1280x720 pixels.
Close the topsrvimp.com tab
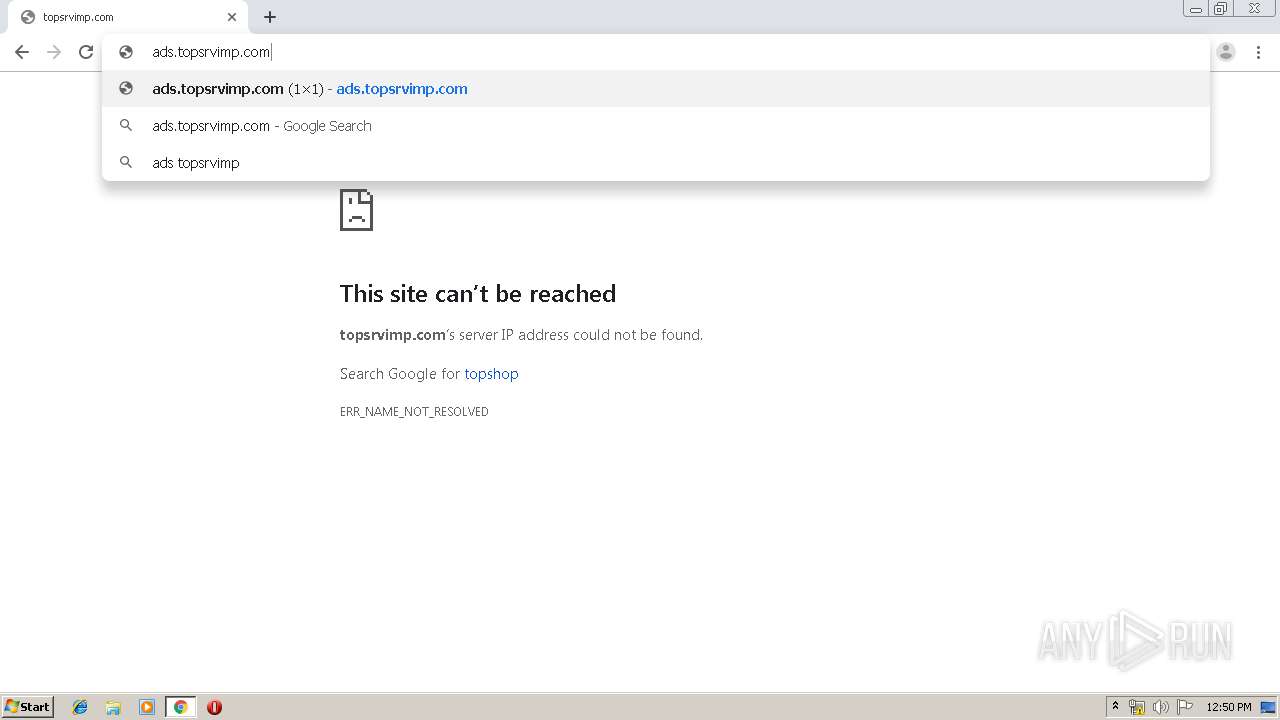click(x=232, y=17)
